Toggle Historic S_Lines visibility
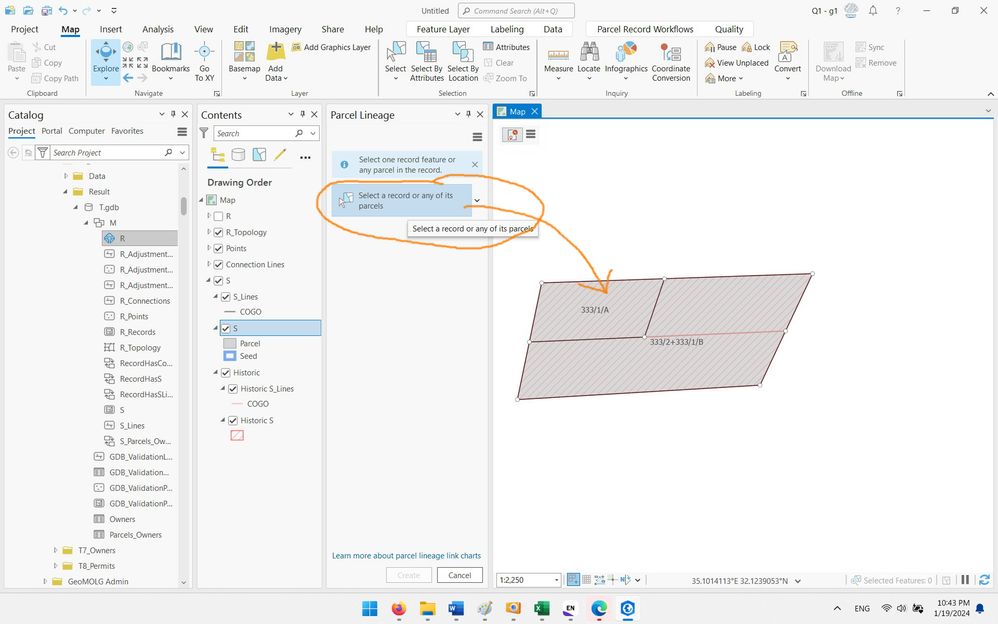 pos(233,388)
